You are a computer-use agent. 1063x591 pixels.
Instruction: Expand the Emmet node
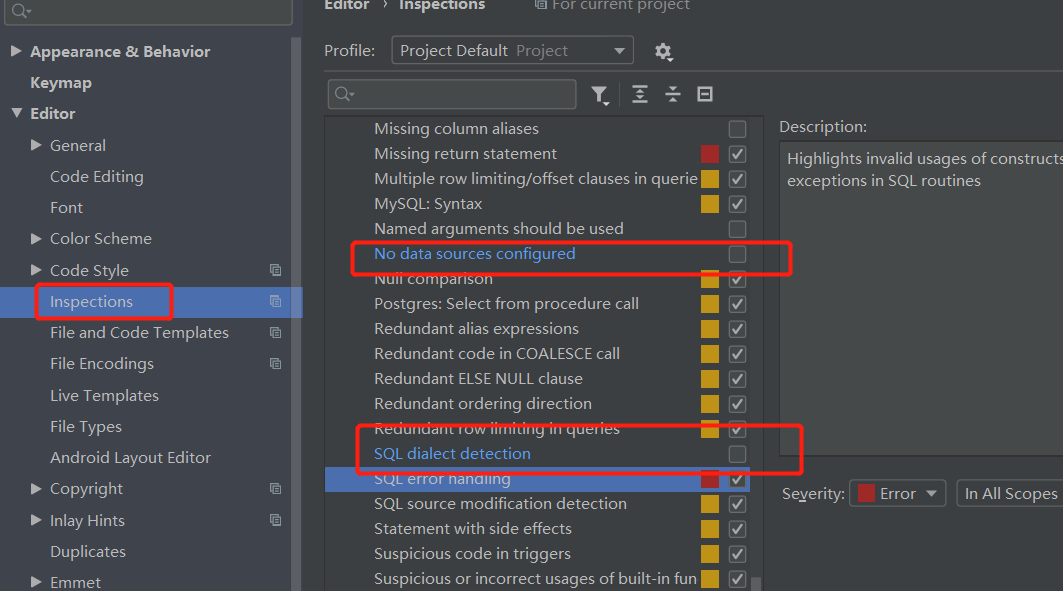pyautogui.click(x=37, y=582)
